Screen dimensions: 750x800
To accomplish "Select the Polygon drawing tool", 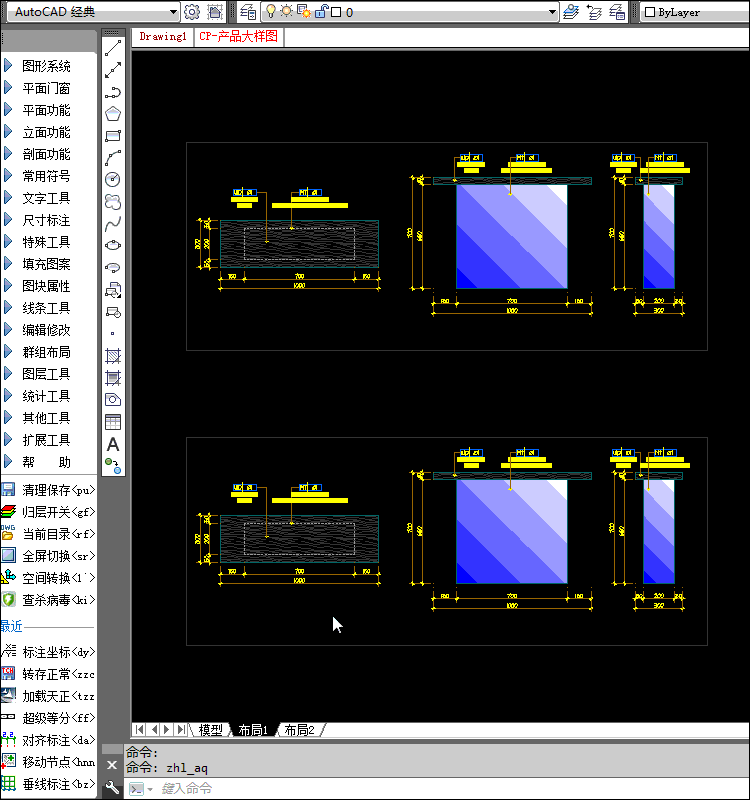I will coord(113,113).
